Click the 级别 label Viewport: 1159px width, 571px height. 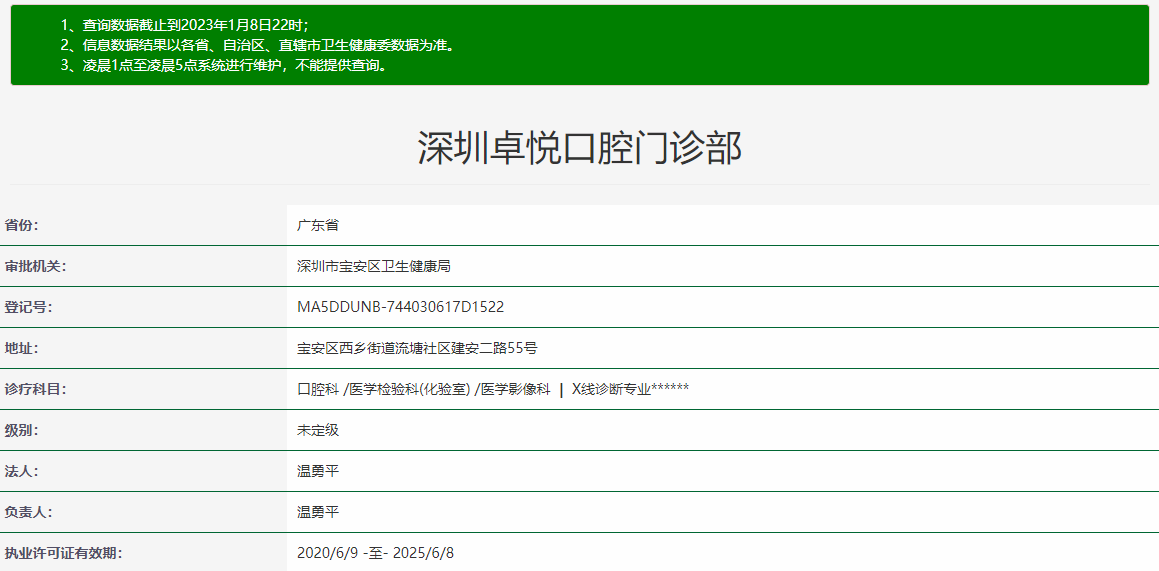coord(21,430)
